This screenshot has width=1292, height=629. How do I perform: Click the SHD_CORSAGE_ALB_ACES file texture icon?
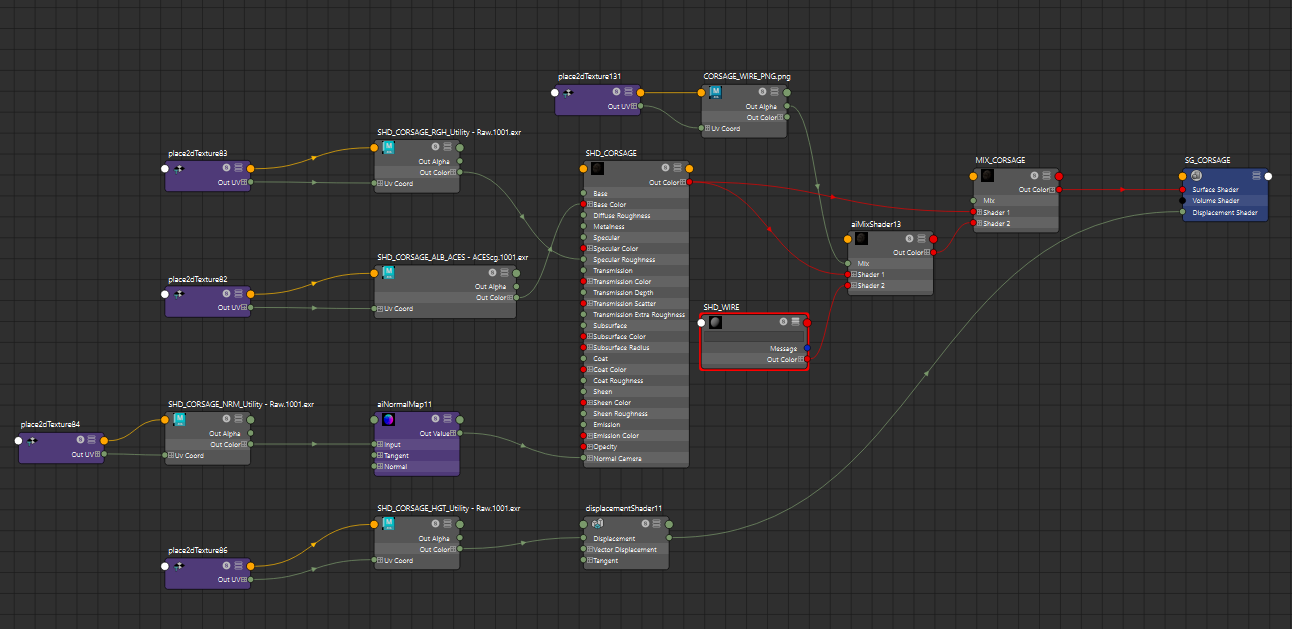point(389,272)
